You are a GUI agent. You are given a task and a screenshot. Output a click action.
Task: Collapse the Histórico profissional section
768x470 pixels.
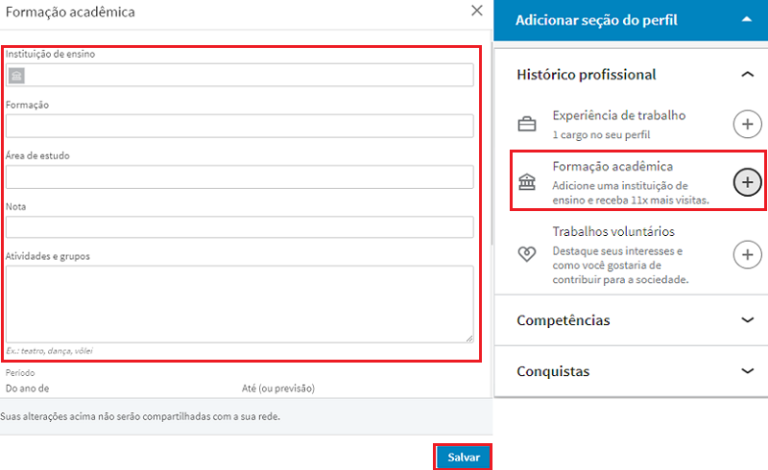click(x=746, y=74)
